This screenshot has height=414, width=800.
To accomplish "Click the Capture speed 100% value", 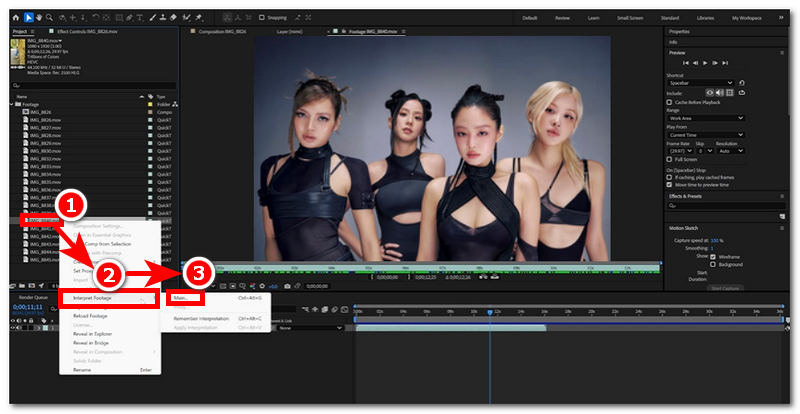I will (x=716, y=241).
